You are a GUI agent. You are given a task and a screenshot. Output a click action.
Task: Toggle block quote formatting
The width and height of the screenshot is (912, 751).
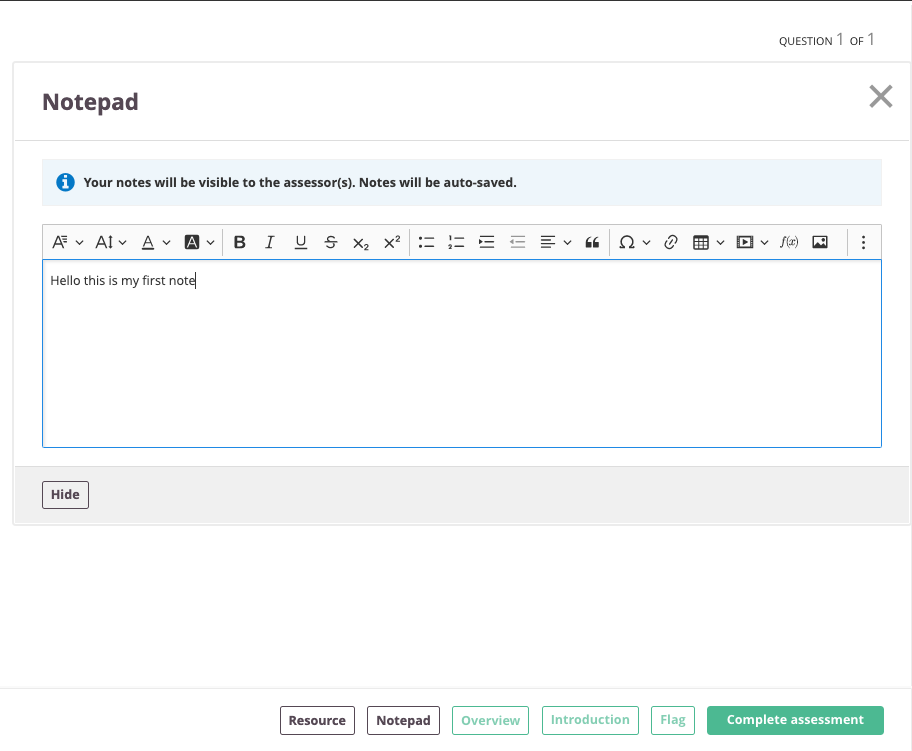pyautogui.click(x=592, y=242)
